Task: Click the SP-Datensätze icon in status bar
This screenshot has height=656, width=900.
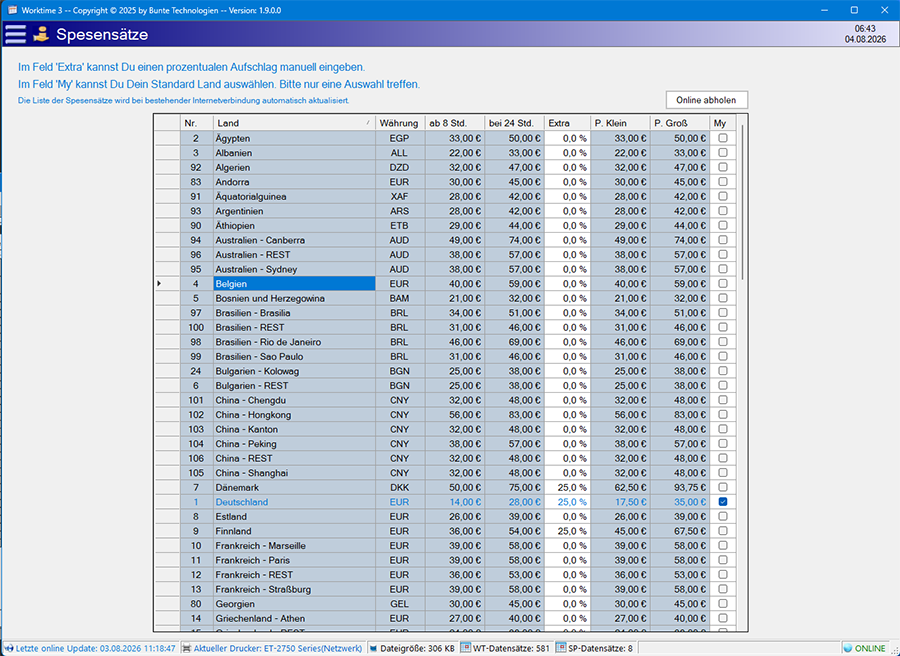Action: [561, 648]
